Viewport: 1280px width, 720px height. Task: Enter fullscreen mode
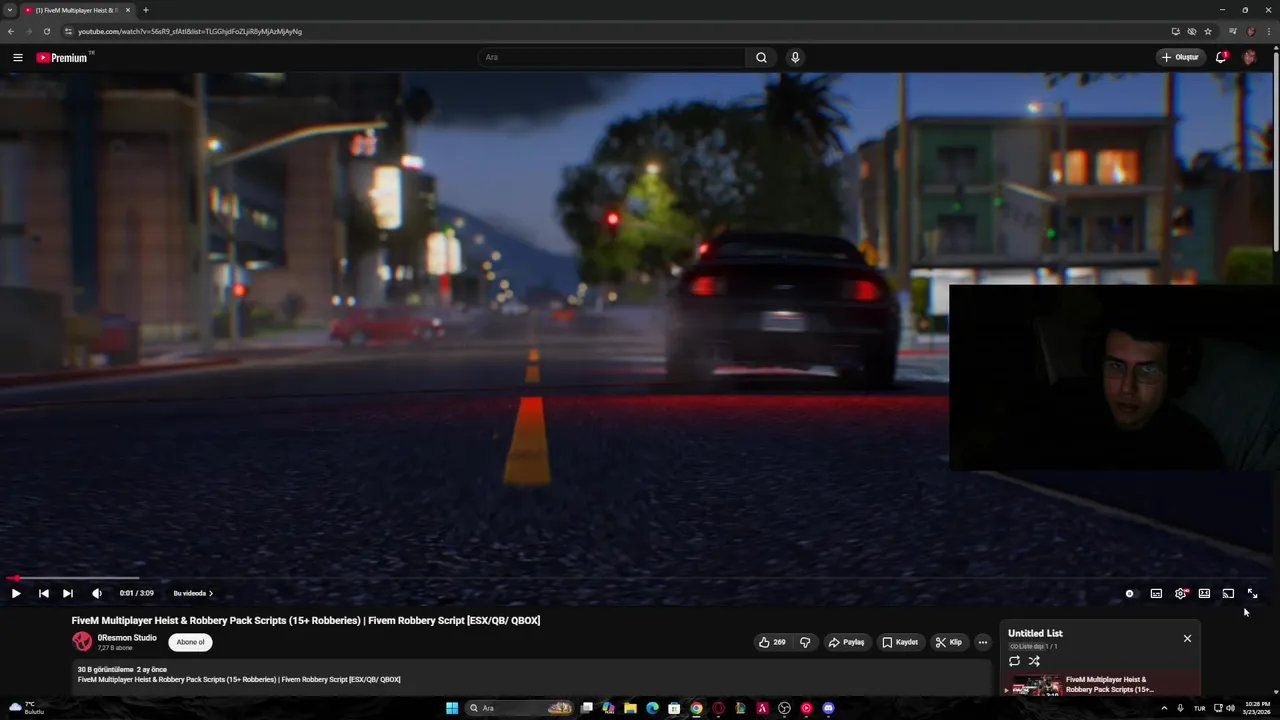(x=1252, y=593)
